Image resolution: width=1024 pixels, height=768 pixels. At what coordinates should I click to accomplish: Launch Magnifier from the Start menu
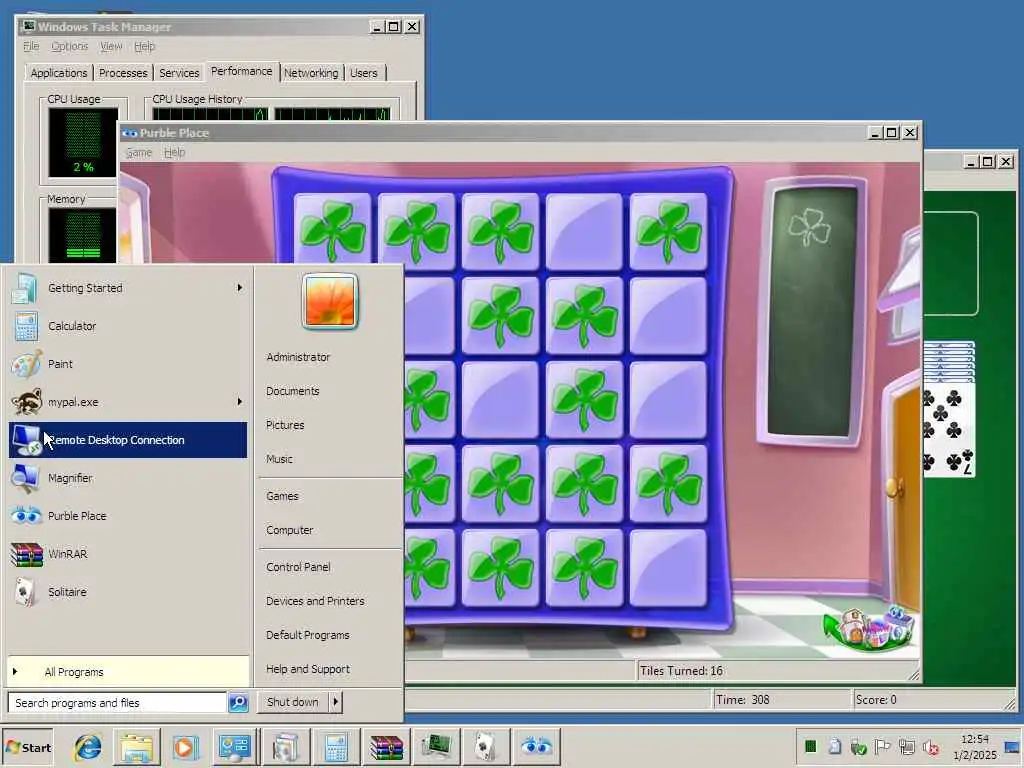tap(128, 477)
